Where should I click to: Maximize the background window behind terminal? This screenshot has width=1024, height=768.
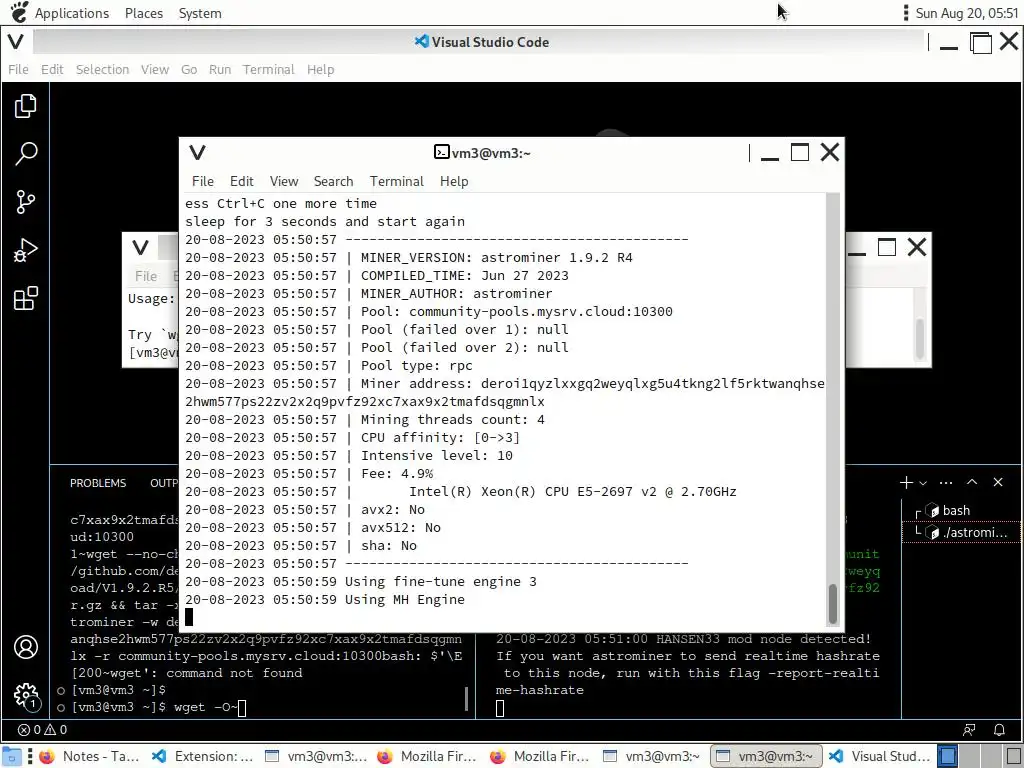(x=887, y=248)
